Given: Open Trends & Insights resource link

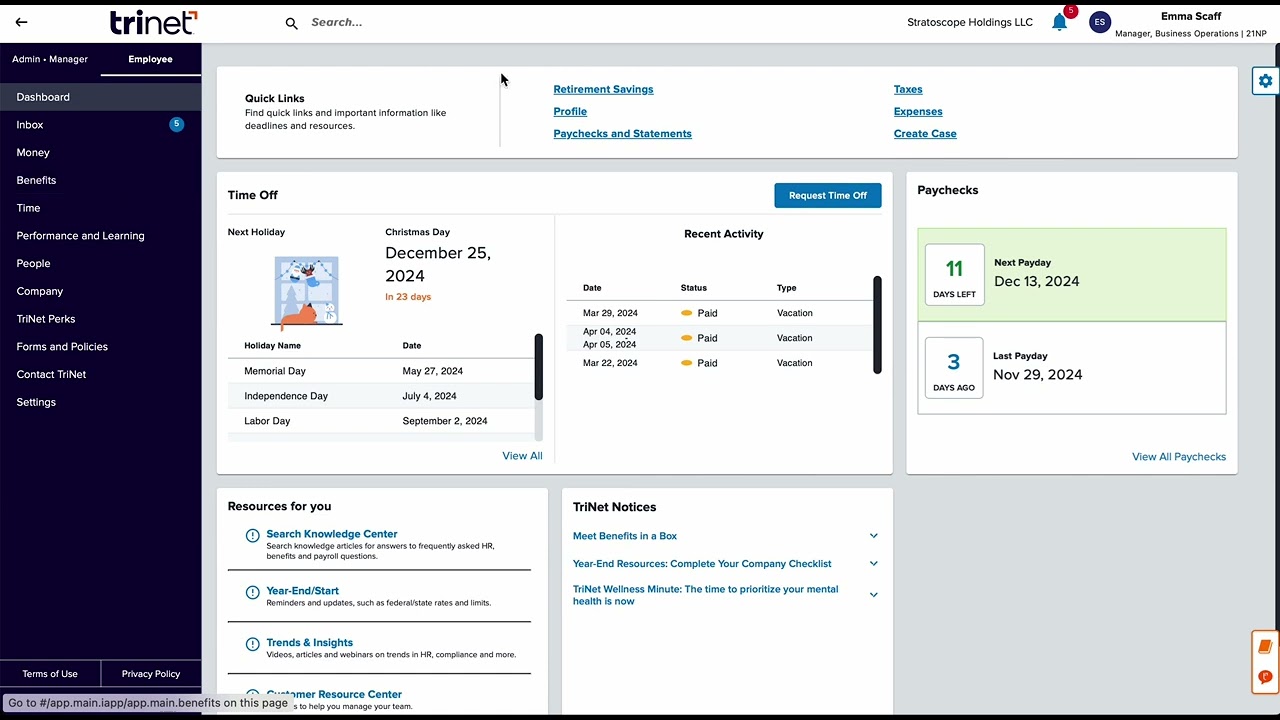Looking at the screenshot, I should click(x=309, y=643).
